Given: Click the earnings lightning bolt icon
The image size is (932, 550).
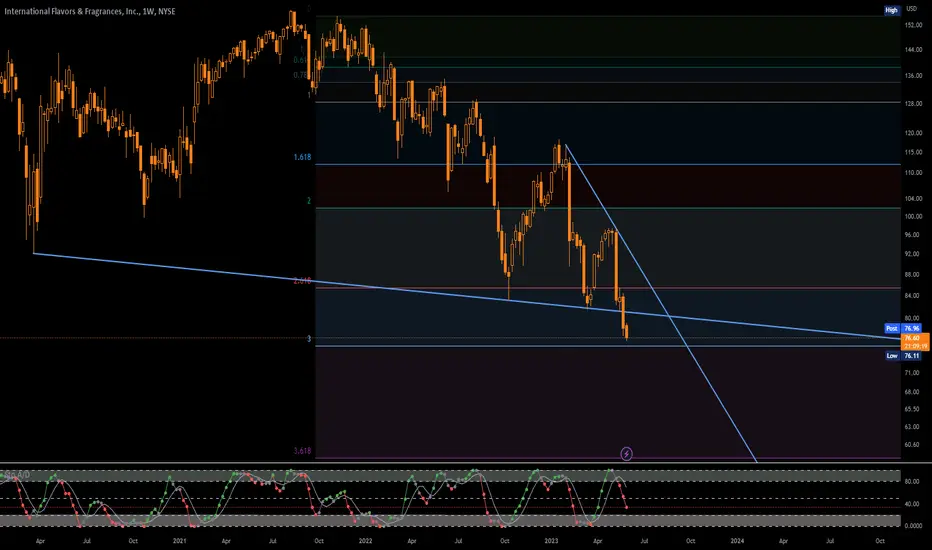Looking at the screenshot, I should tap(626, 454).
